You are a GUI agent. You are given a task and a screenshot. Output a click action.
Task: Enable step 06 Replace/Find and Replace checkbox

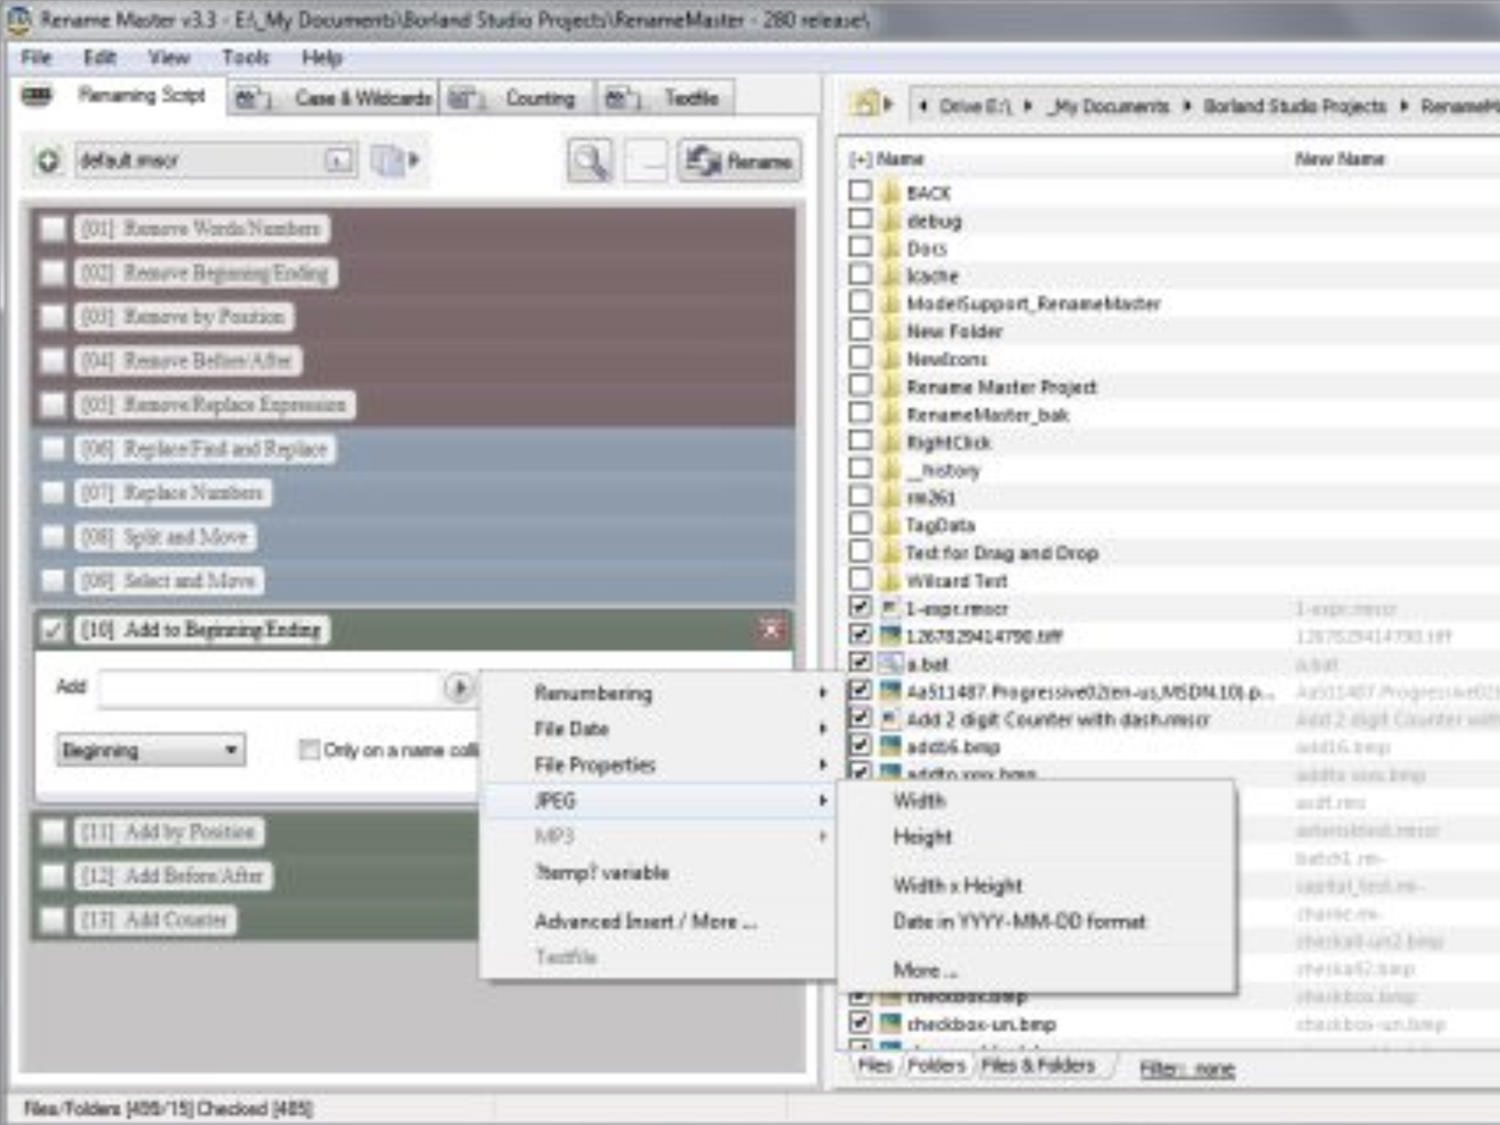[52, 449]
